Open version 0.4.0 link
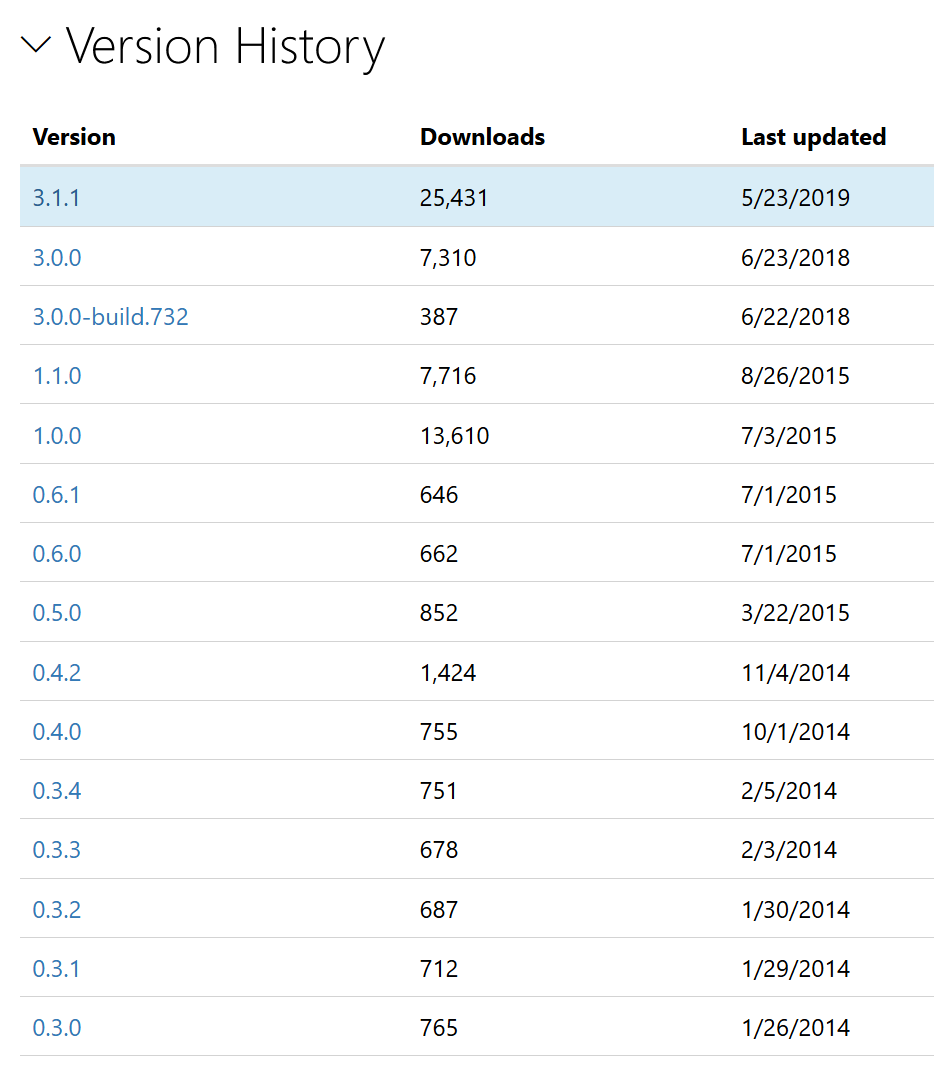934x1087 pixels. (x=57, y=732)
